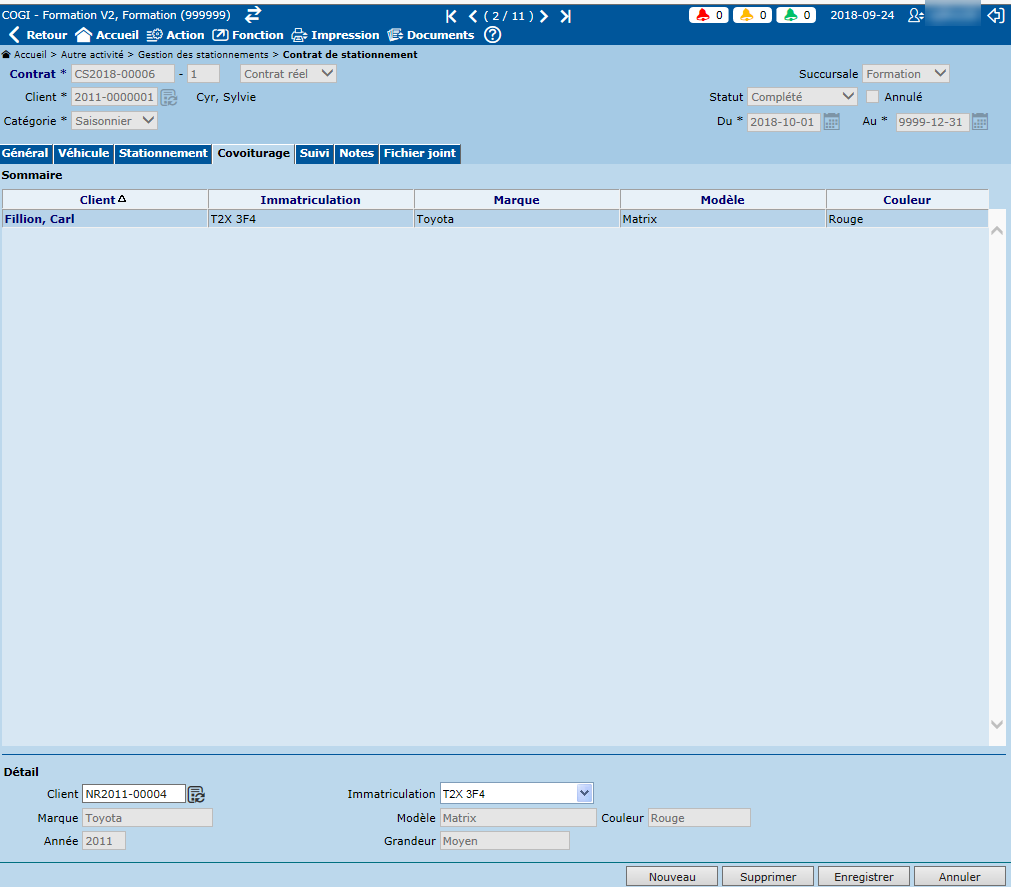Screen dimensions: 1011x887
Task: Click the swap arrows icon beside Formation title
Action: [253, 14]
